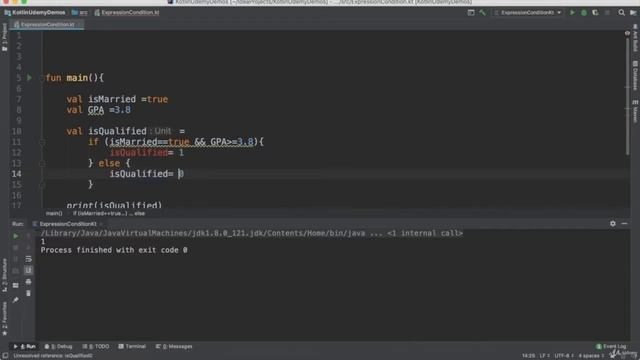Open the Database tool window from the right sidebar
Screen dimensions: 640x360
[635, 76]
